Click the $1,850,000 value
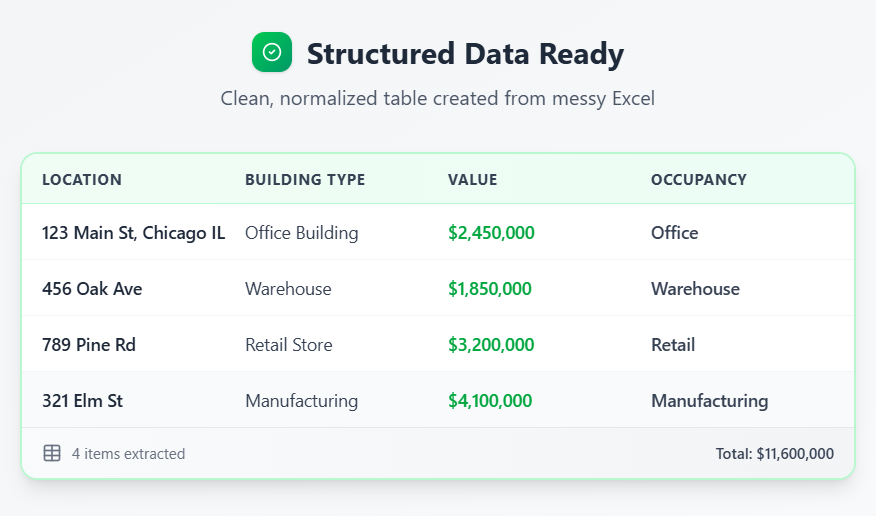This screenshot has width=876, height=516. point(489,289)
